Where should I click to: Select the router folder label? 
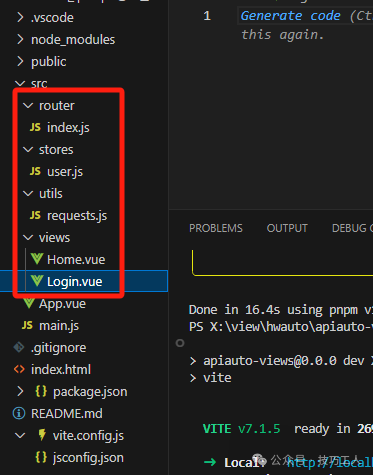57,105
